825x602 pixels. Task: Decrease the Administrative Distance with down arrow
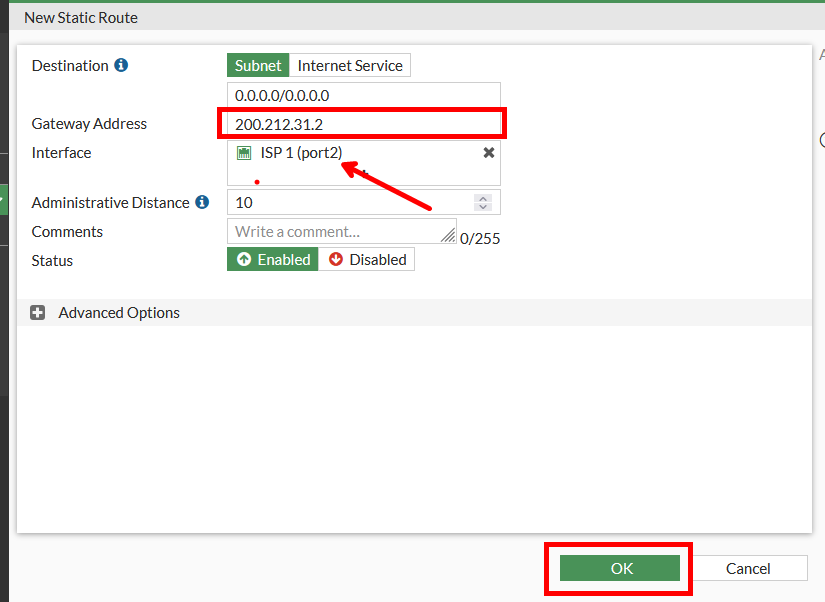tap(484, 207)
